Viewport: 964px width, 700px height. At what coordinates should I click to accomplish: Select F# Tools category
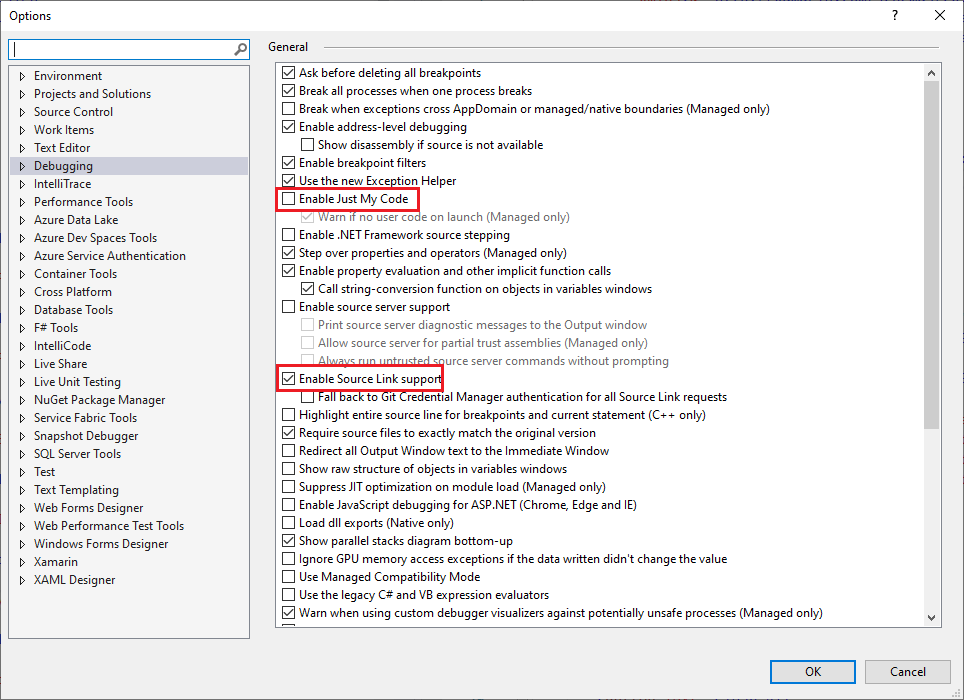[x=56, y=328]
